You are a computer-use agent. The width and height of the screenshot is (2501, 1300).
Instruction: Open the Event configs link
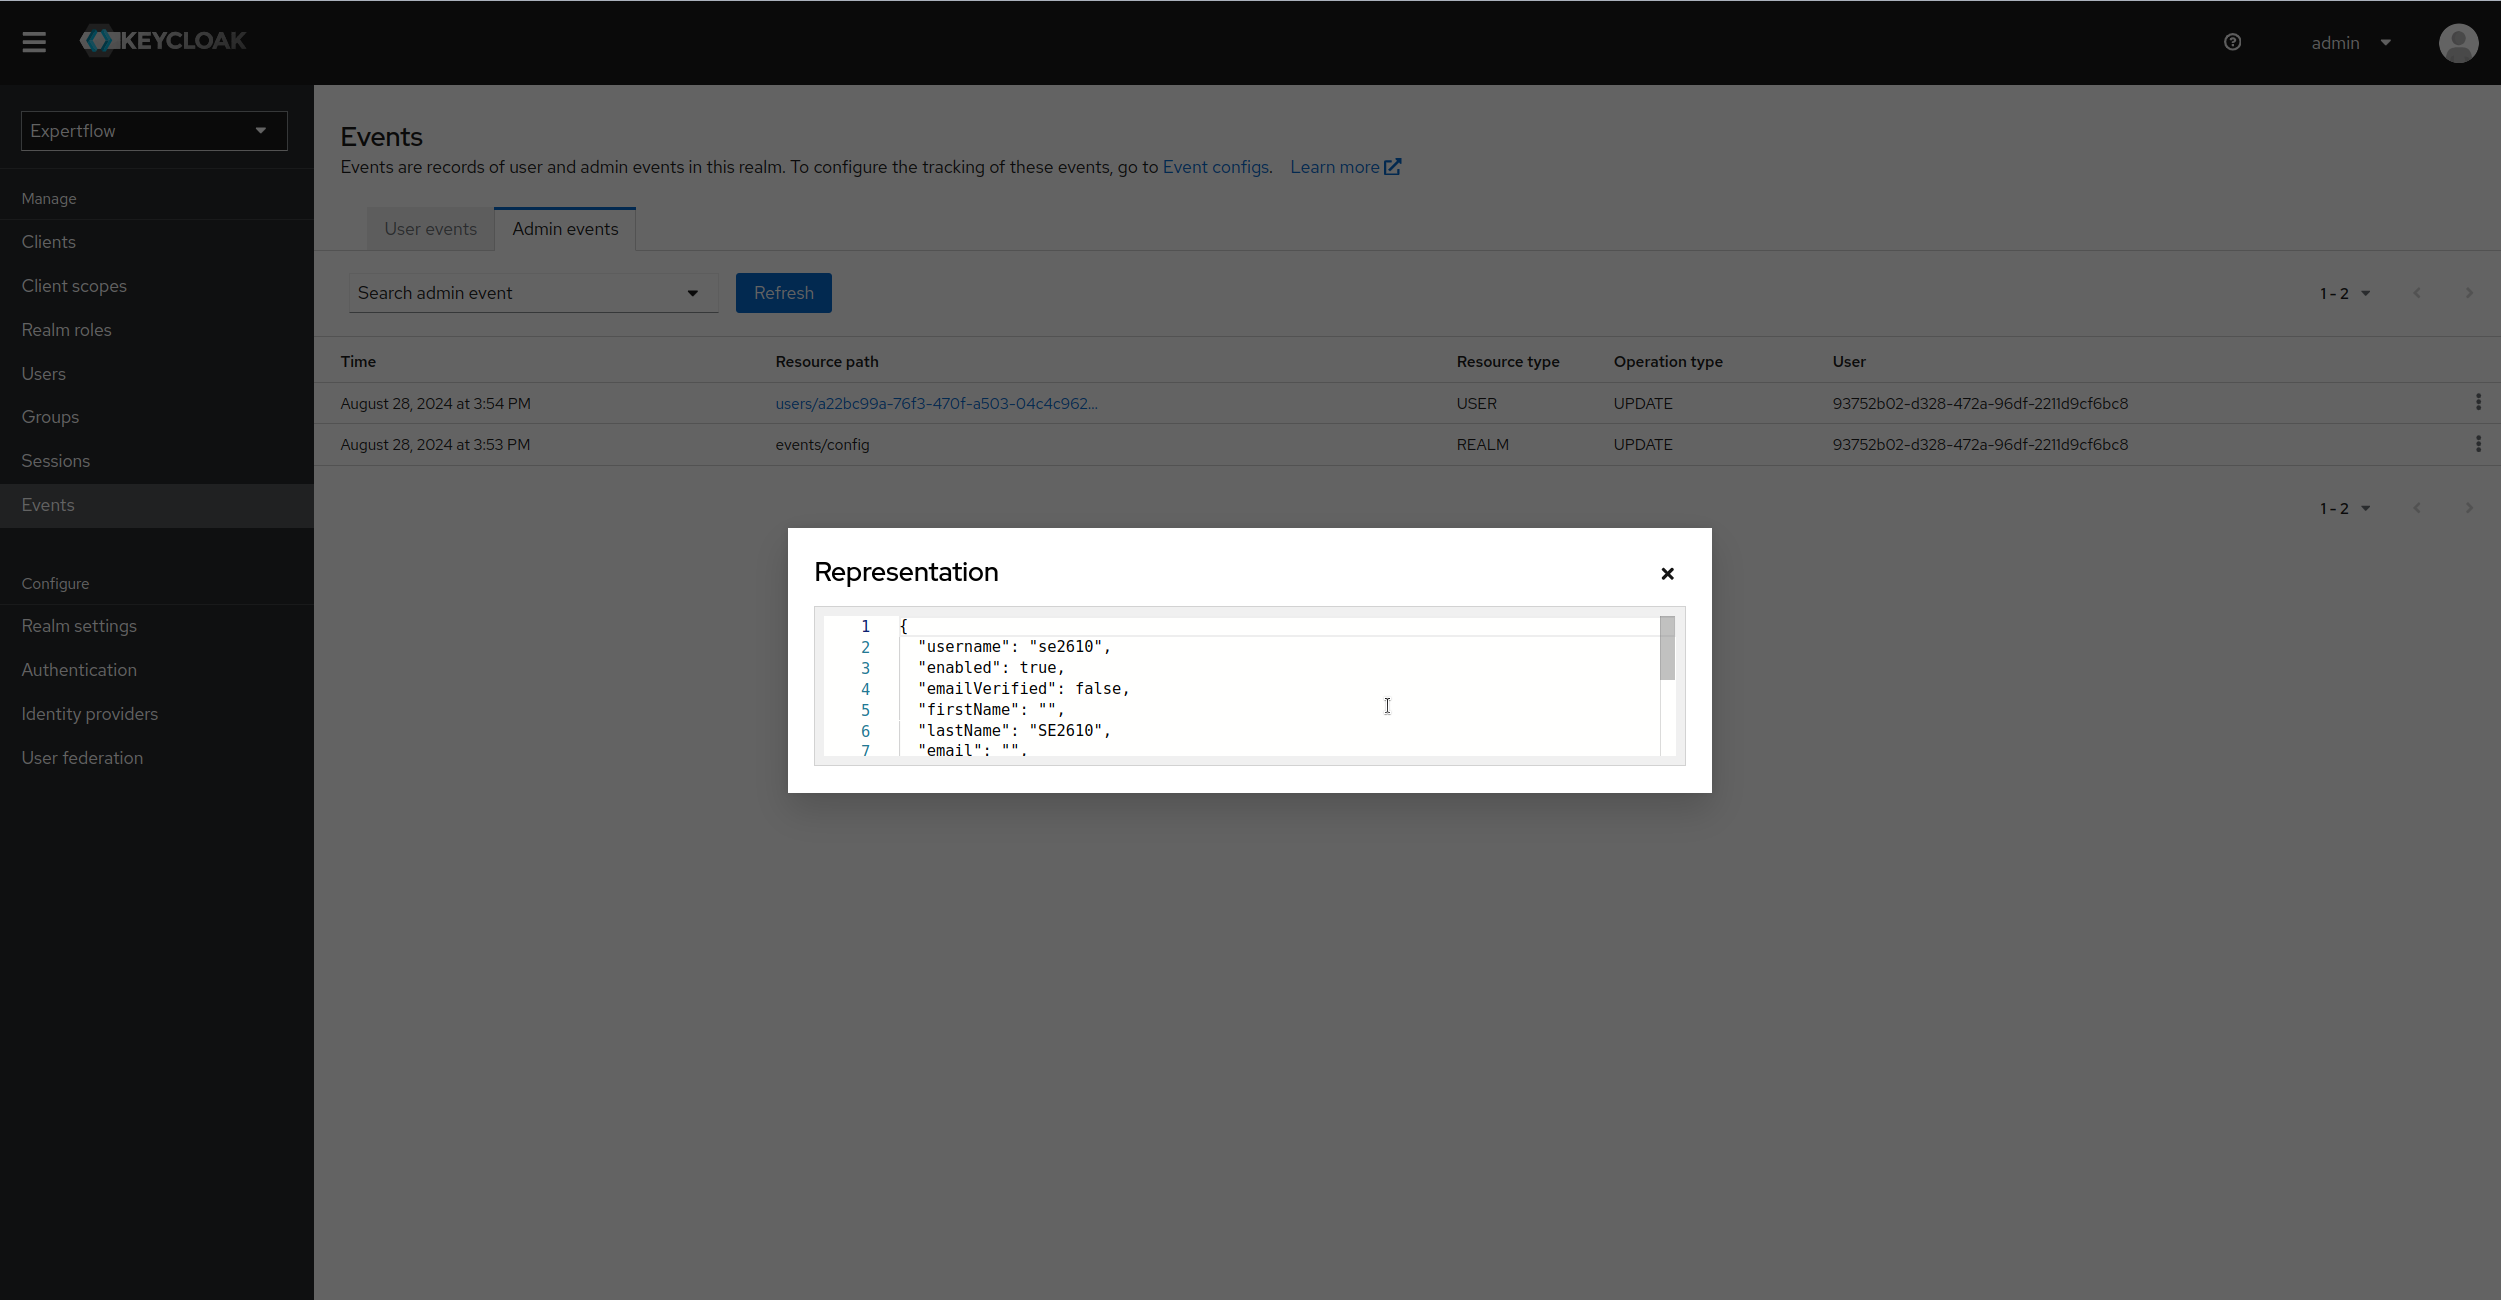(1214, 167)
